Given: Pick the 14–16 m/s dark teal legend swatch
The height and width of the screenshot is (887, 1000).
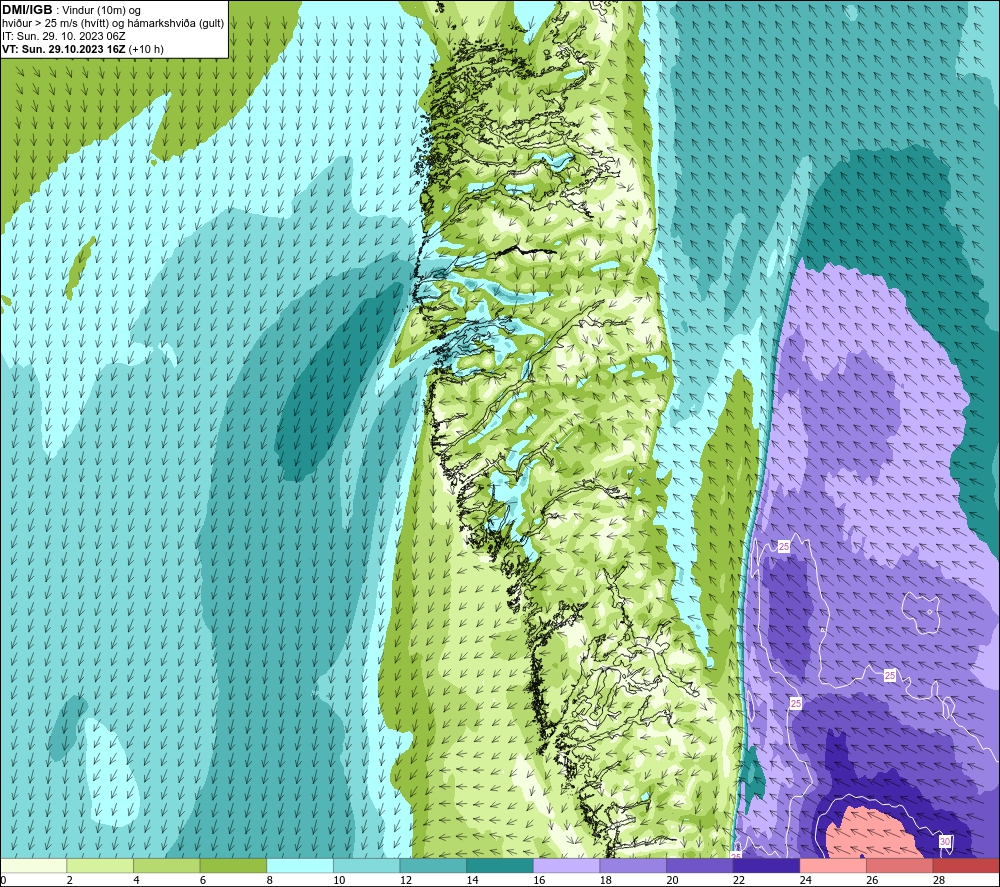Looking at the screenshot, I should pos(499,865).
